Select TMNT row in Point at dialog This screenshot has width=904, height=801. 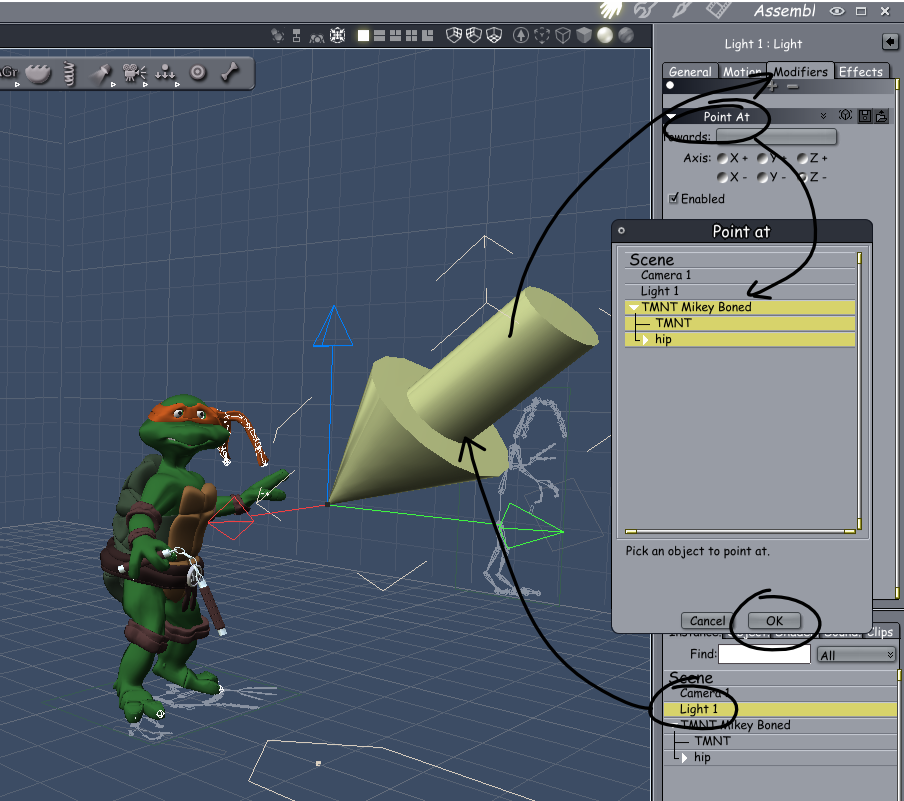740,323
